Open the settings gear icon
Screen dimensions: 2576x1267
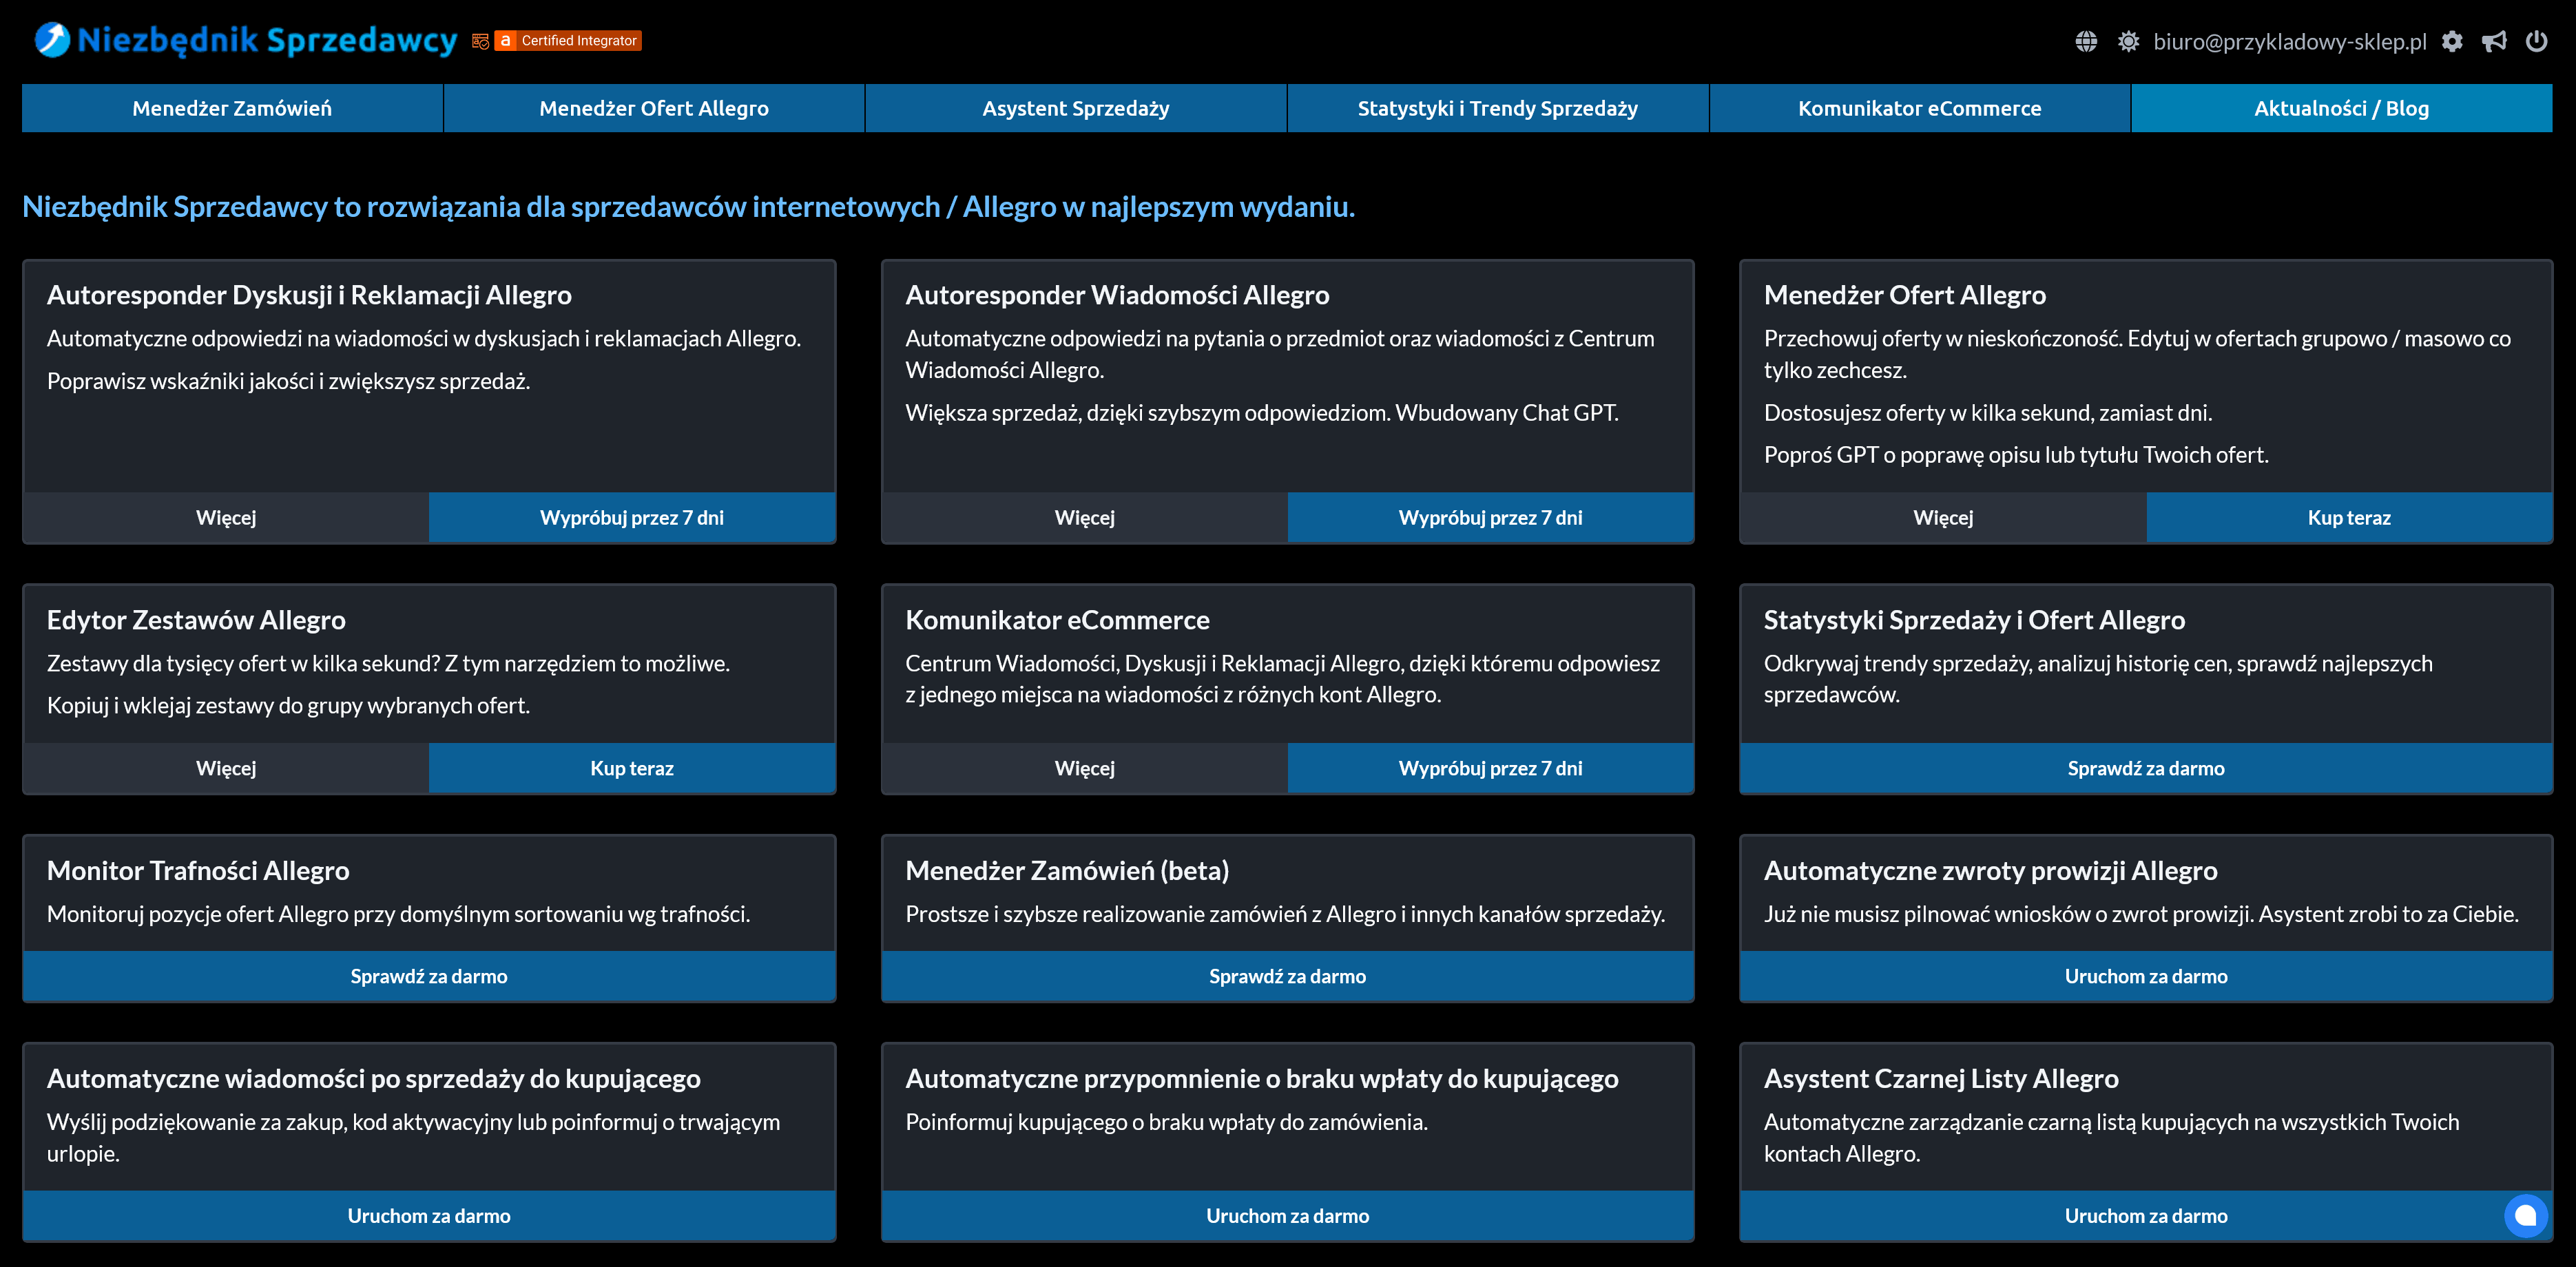(2452, 41)
